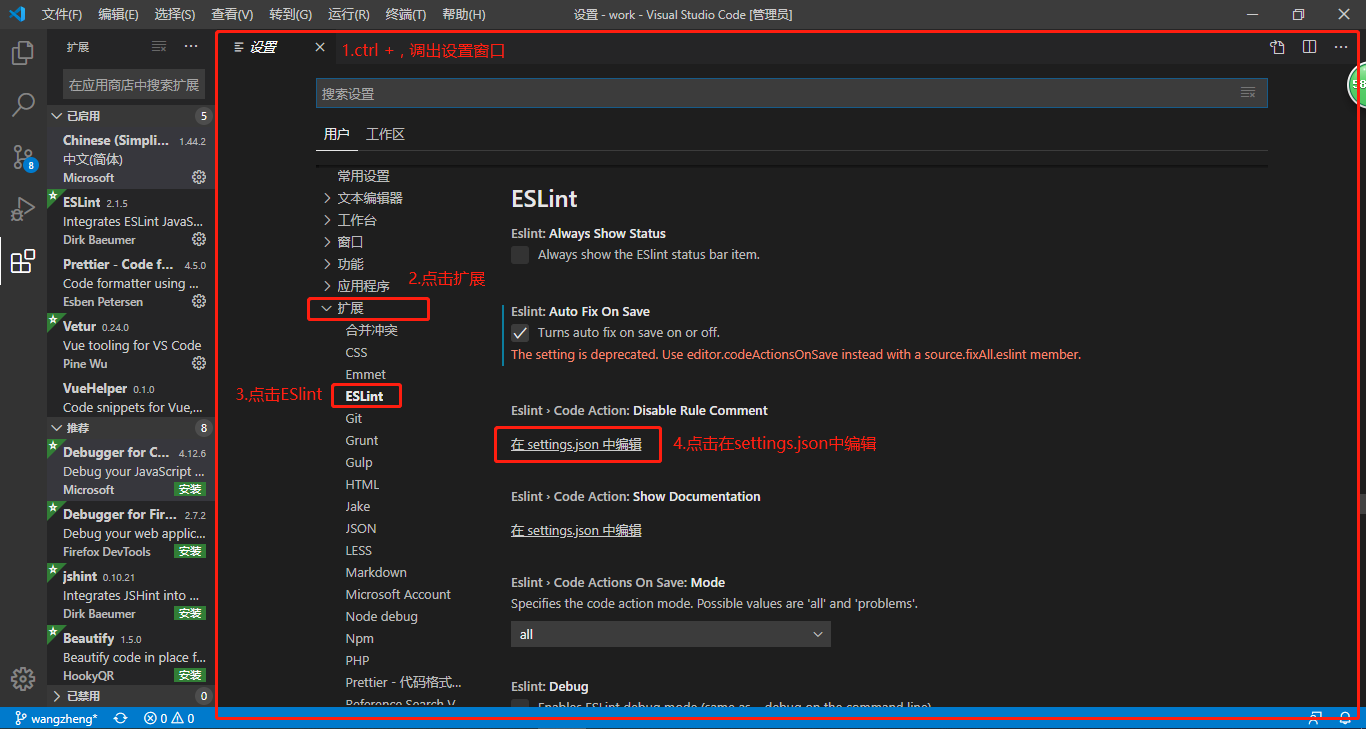
Task: Click the gear icon for ESLint extension
Action: 199,239
